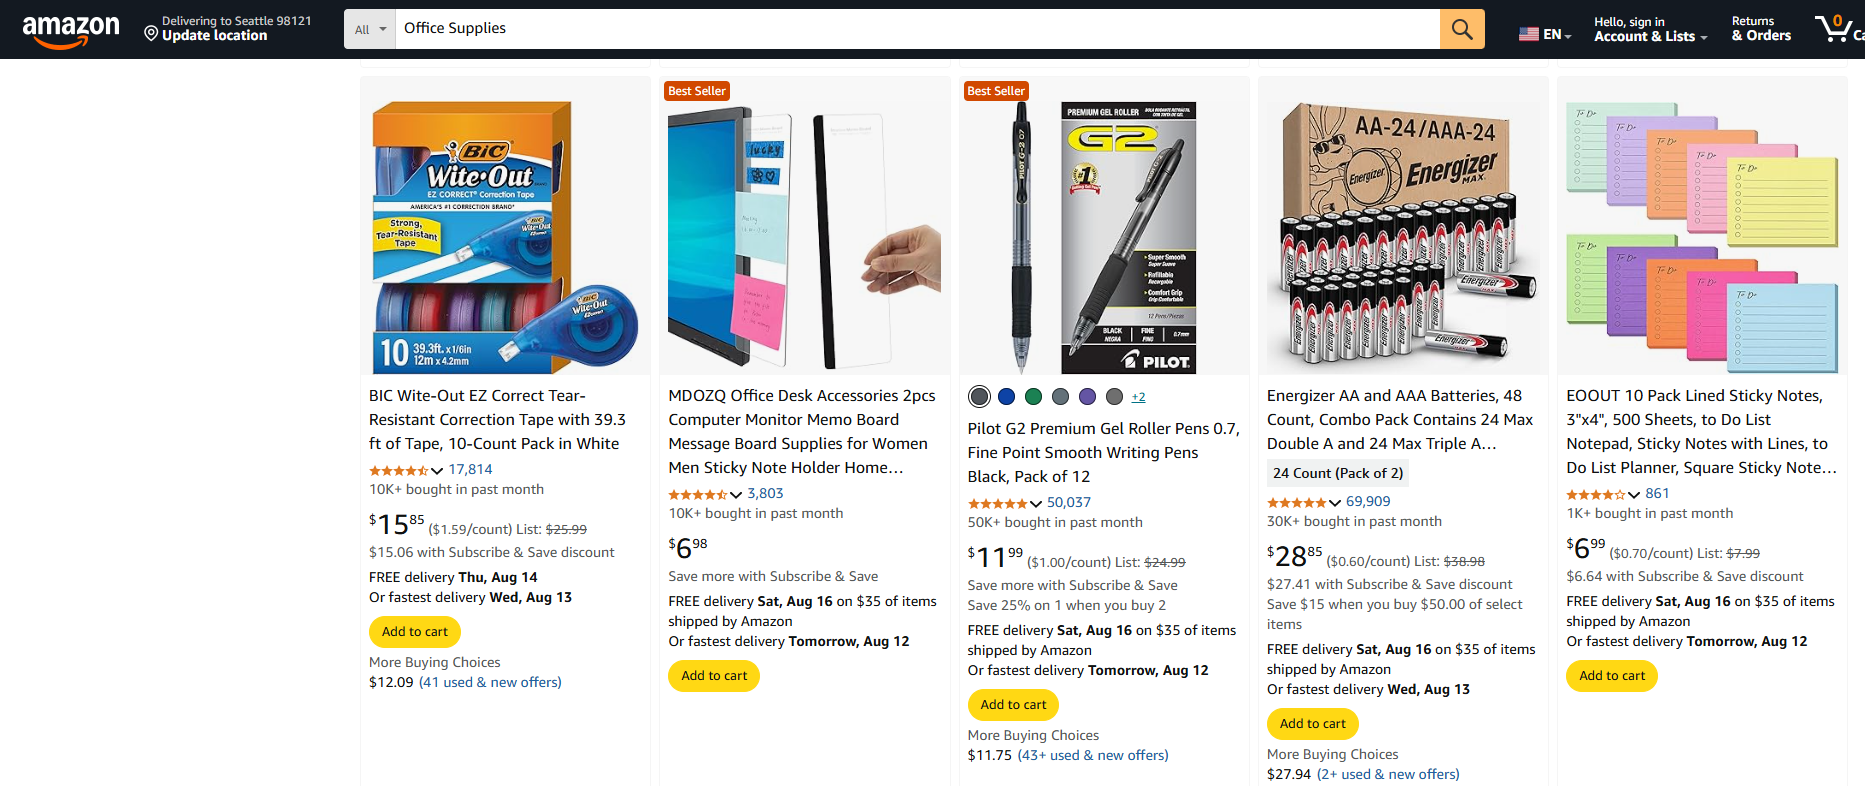Expand the BIC Wite-Out rating breakdown

coord(435,469)
